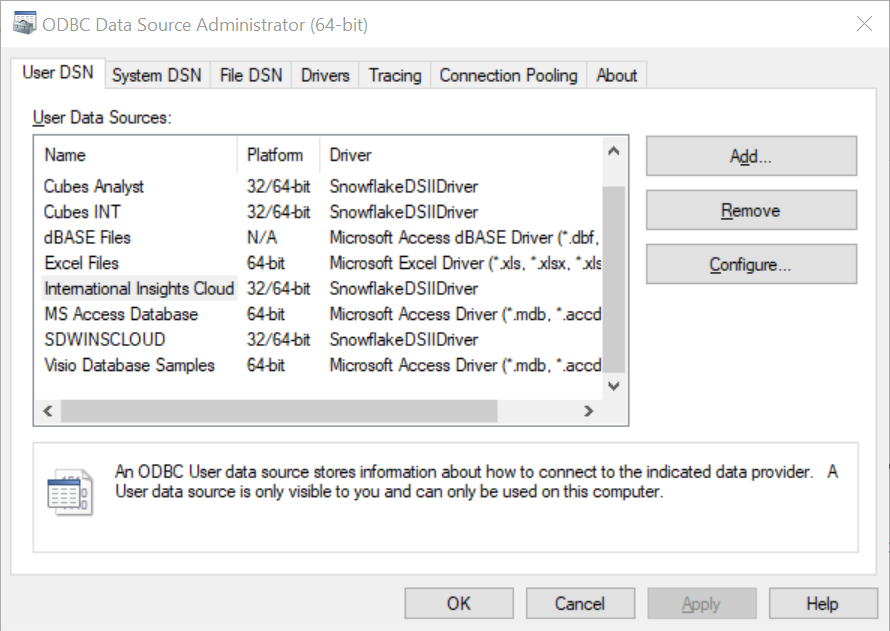Click the list's scroll down arrow

click(x=614, y=386)
